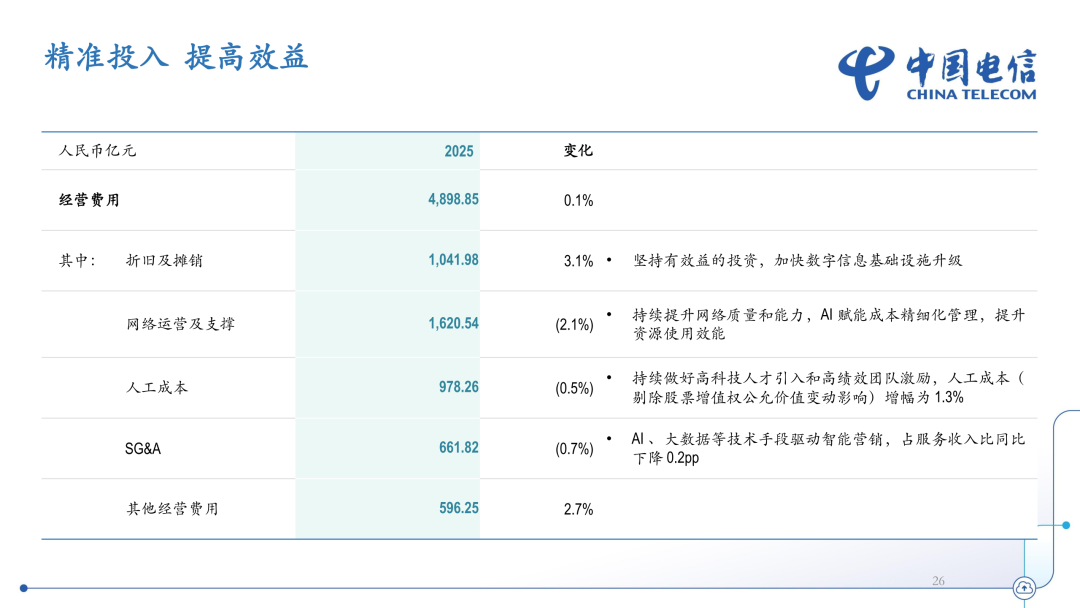Click page number 26
The image size is (1080, 608).
pyautogui.click(x=938, y=580)
